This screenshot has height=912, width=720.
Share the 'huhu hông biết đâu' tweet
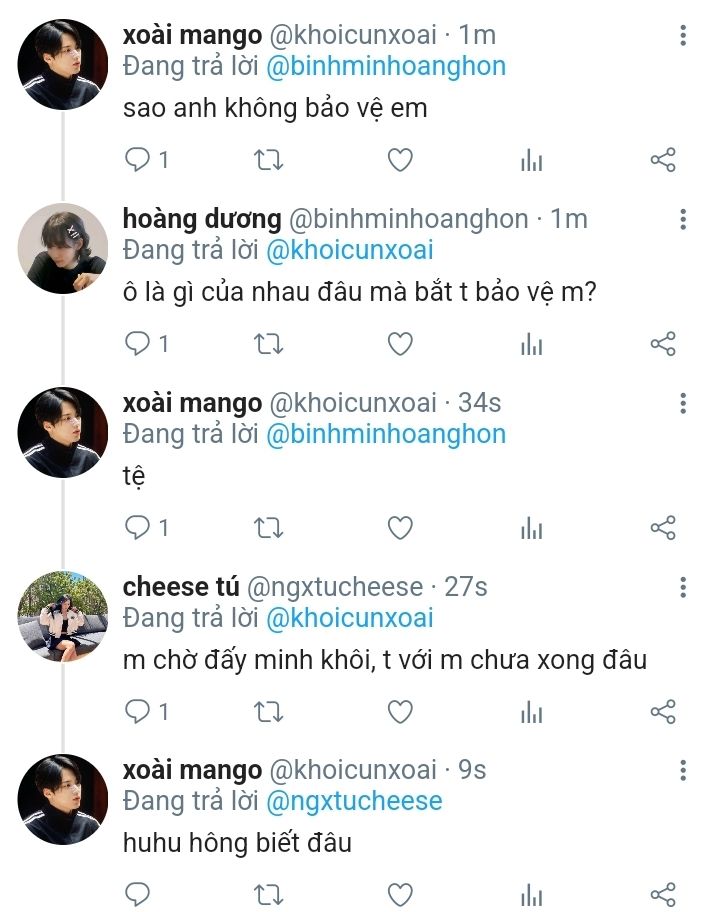pos(663,894)
